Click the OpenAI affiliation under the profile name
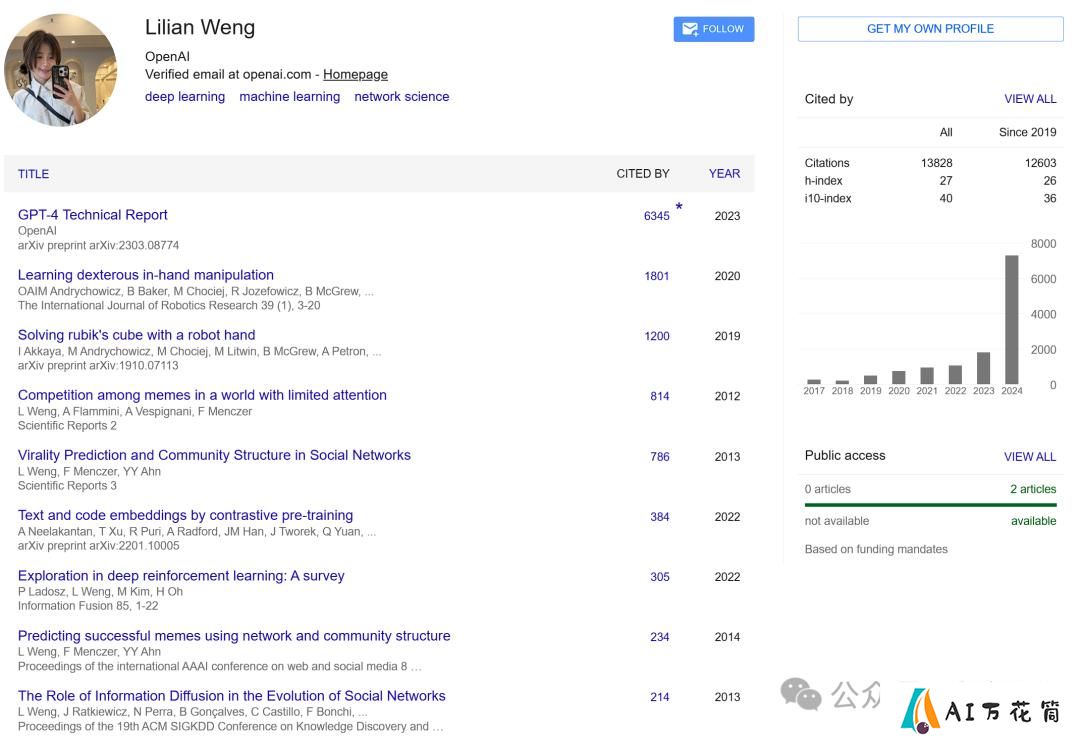 pos(167,56)
